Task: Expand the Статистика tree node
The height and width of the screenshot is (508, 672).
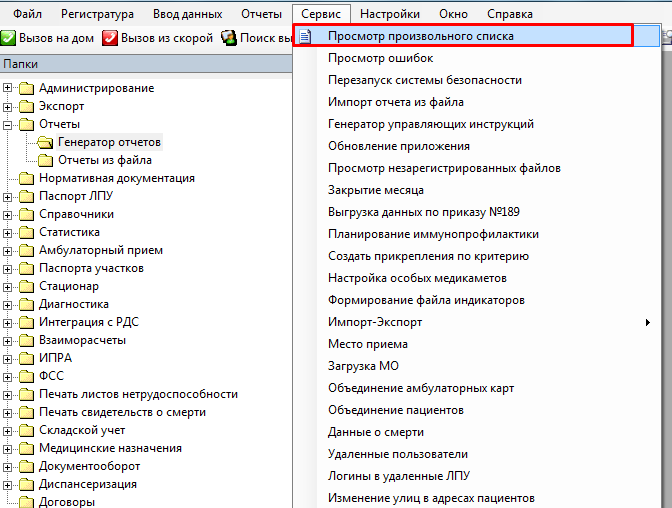Action: click(x=7, y=233)
